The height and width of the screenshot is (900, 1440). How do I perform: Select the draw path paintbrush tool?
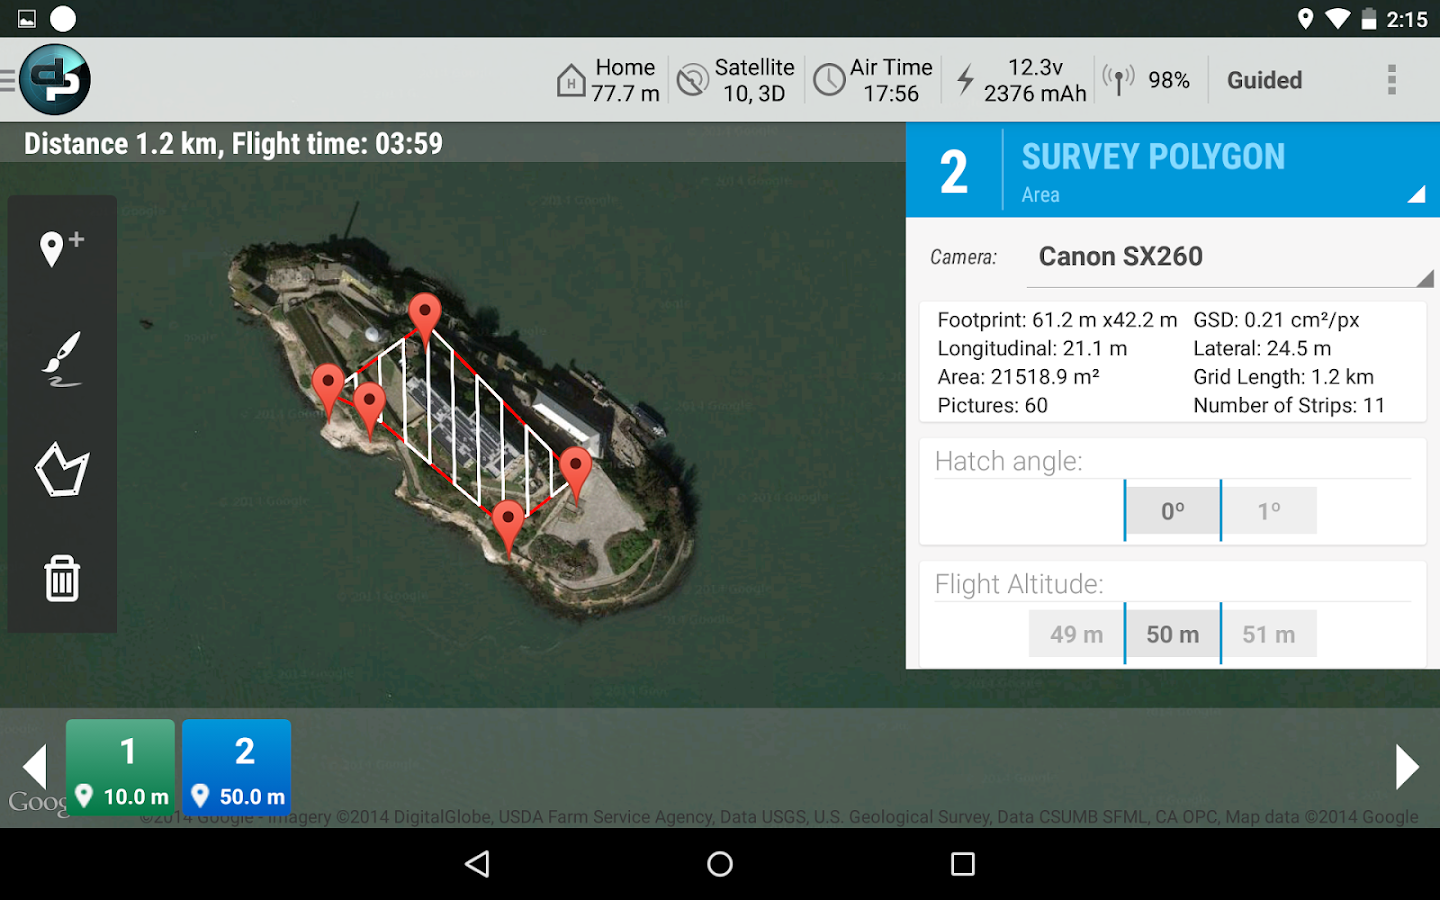point(61,358)
